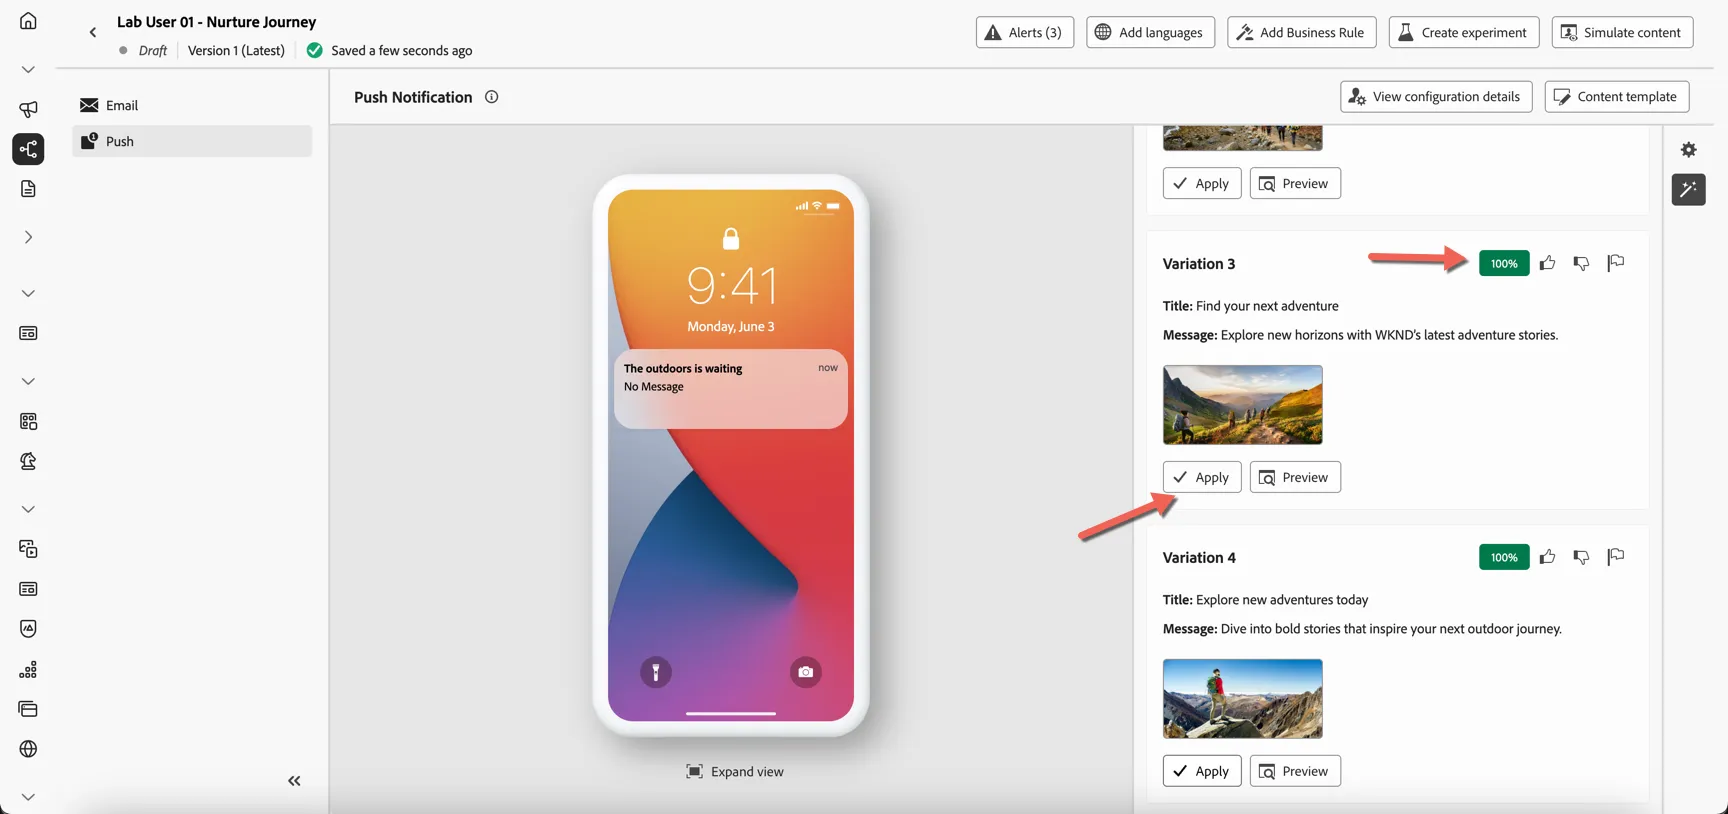The image size is (1728, 814).
Task: Select the journeys icon in sidebar
Action: click(28, 149)
